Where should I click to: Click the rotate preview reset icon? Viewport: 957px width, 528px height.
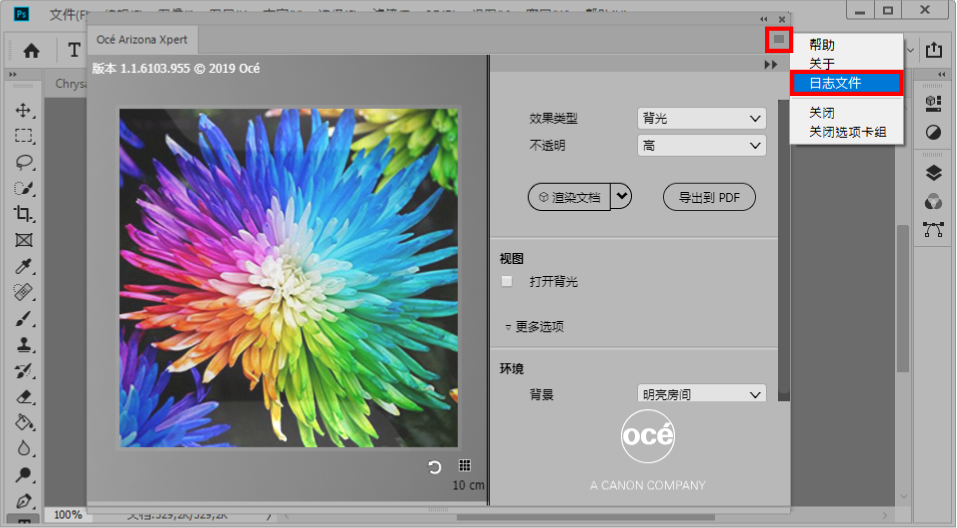[435, 467]
